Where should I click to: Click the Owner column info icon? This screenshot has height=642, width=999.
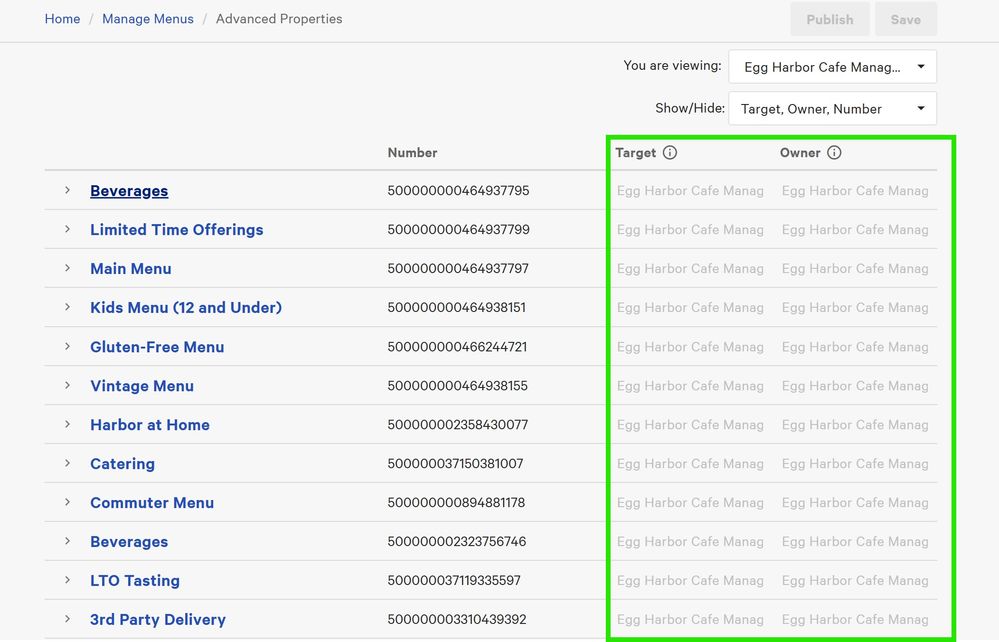[834, 153]
